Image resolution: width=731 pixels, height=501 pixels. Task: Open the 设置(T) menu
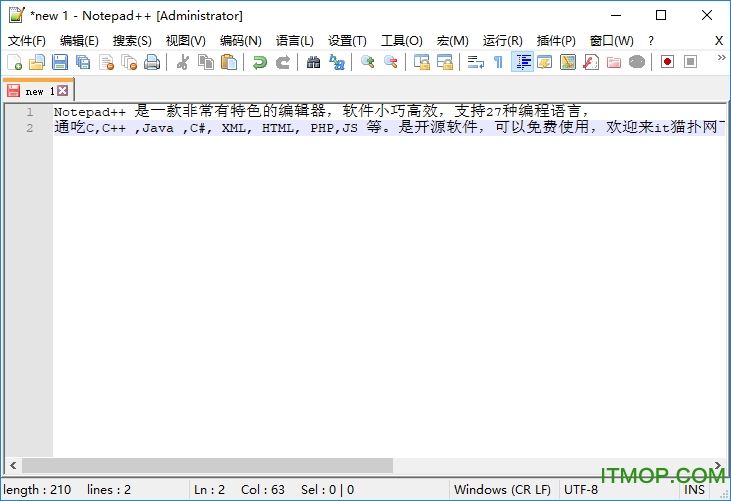pos(347,41)
